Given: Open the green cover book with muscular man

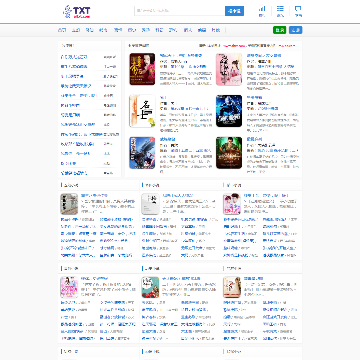Looking at the screenshot, I should pyautogui.click(x=229, y=153).
